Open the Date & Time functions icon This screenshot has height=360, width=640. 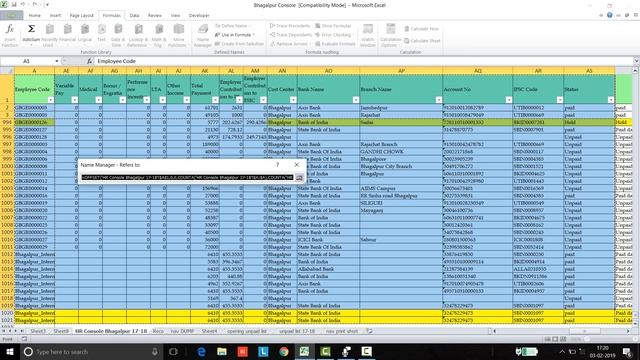tap(118, 29)
